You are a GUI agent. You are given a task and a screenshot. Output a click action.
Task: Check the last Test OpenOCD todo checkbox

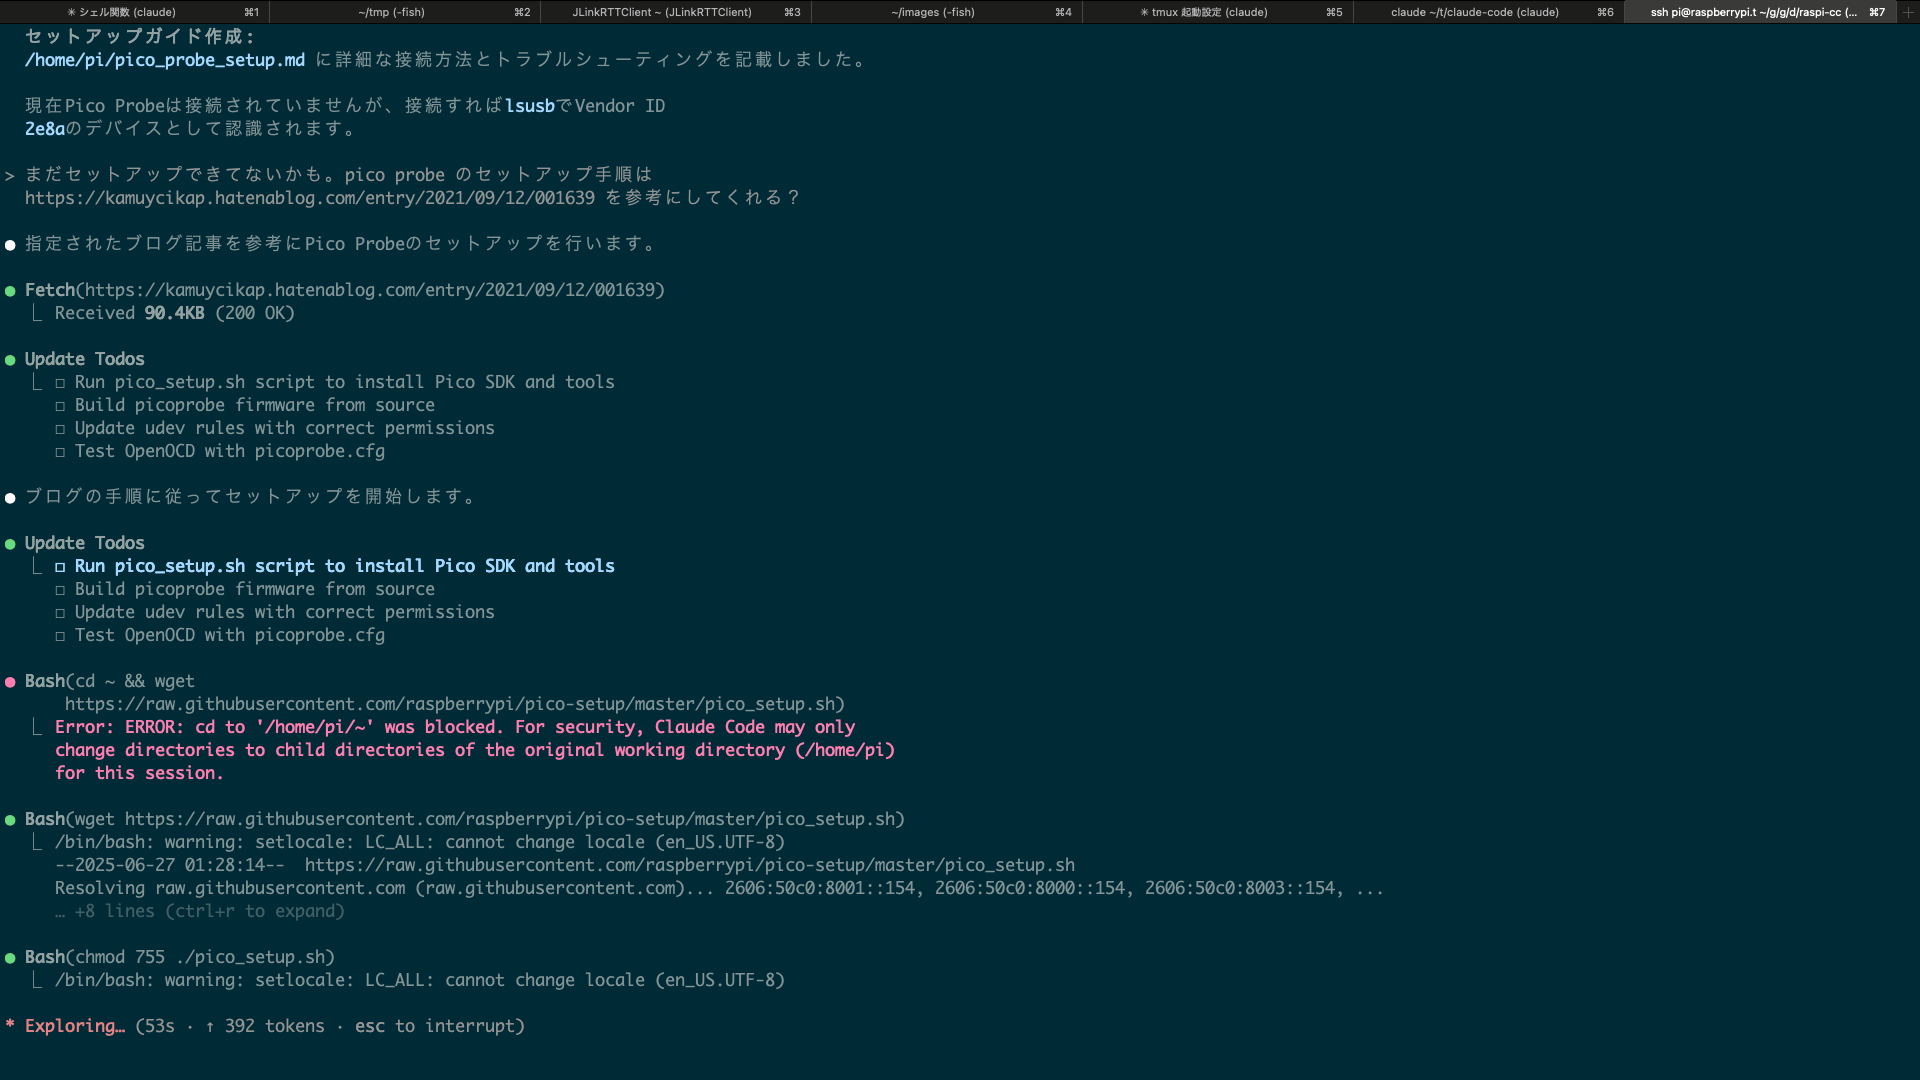[x=60, y=636]
